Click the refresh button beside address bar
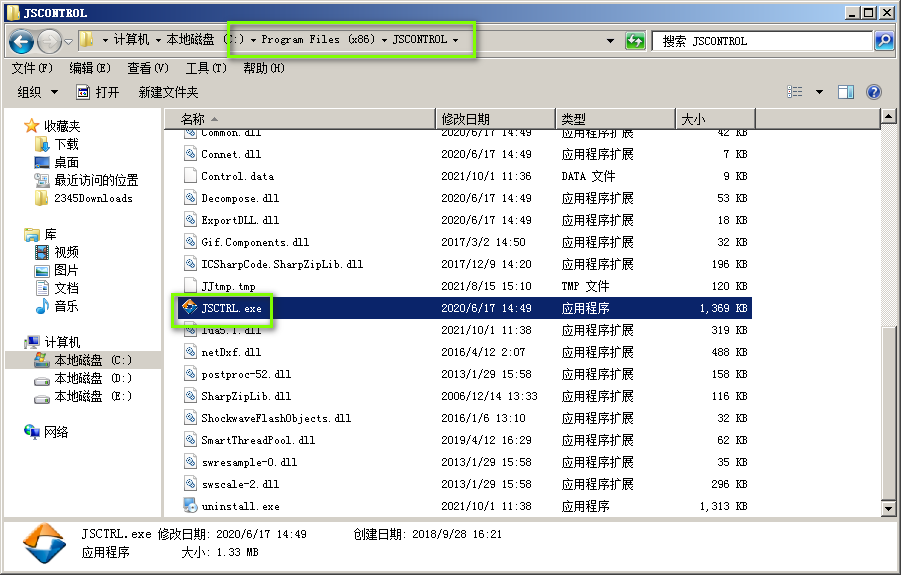 [x=635, y=41]
